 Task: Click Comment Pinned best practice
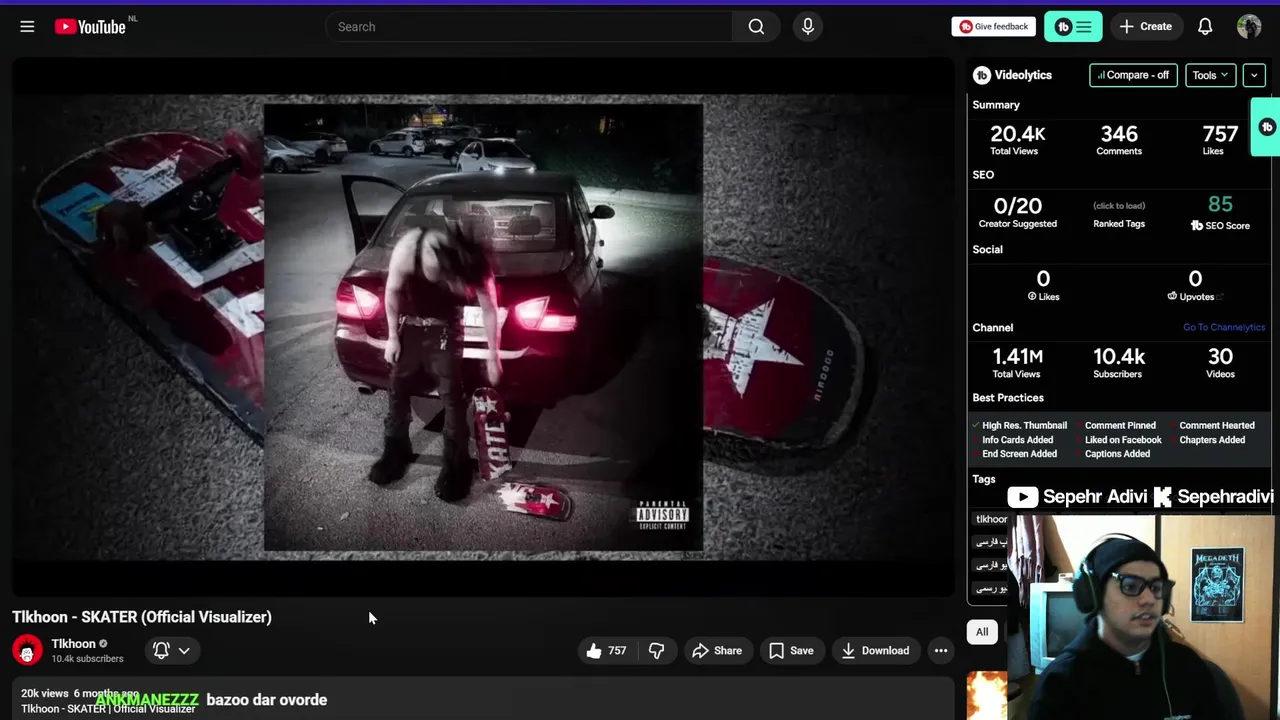tap(1119, 425)
